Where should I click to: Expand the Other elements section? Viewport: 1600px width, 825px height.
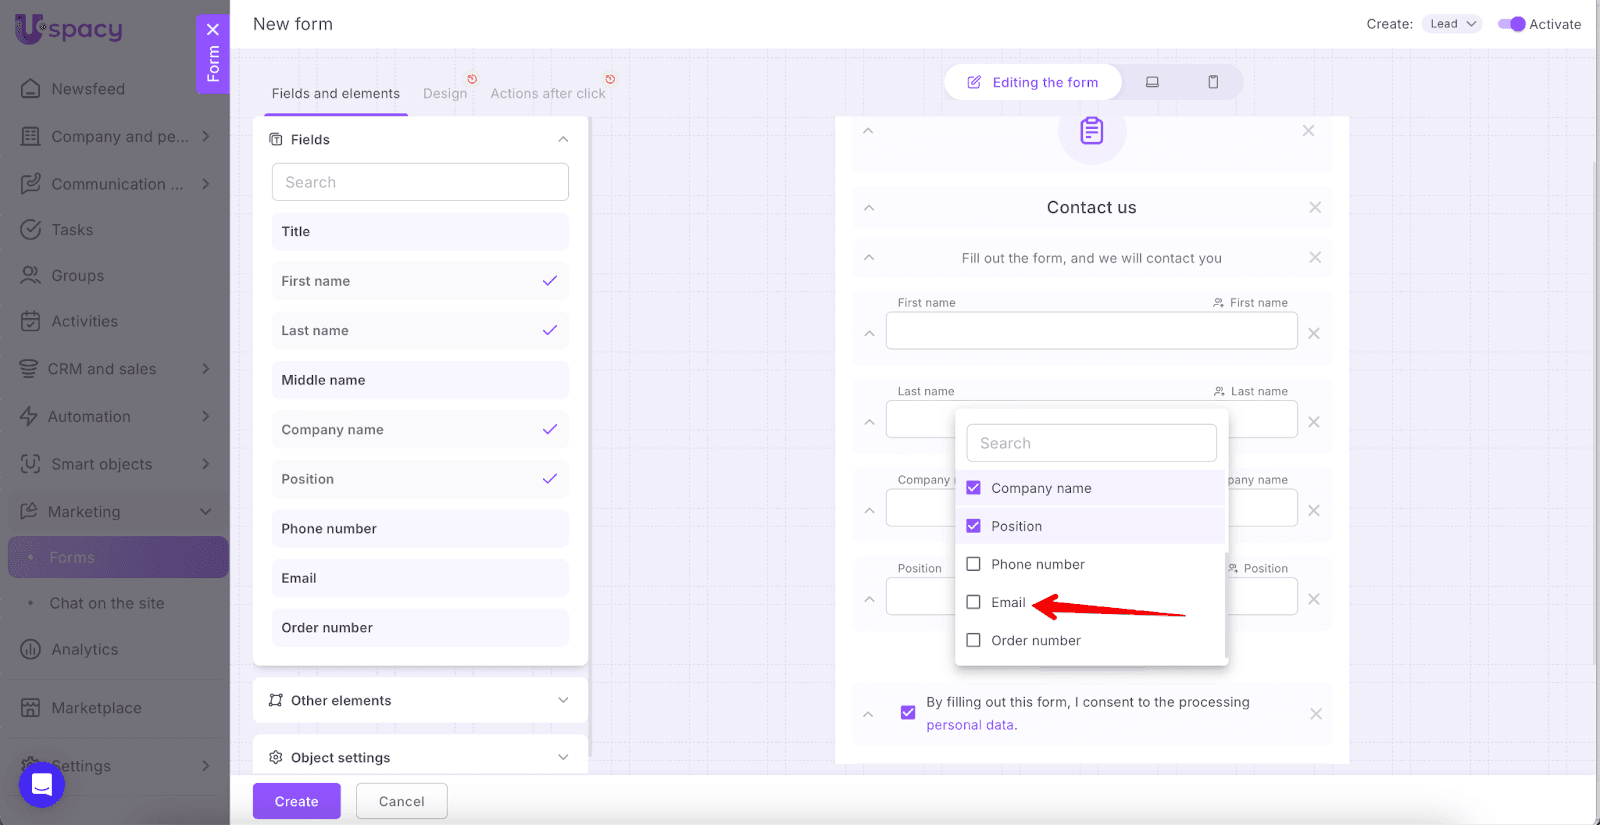[563, 700]
